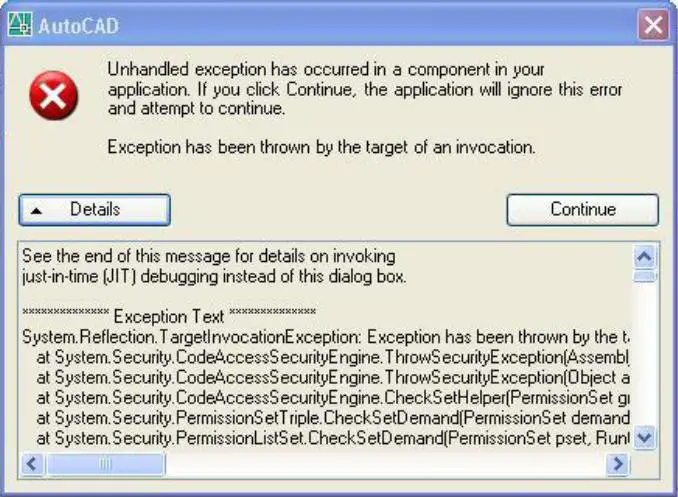The image size is (678, 497).
Task: Click the red error X icon
Action: click(54, 95)
